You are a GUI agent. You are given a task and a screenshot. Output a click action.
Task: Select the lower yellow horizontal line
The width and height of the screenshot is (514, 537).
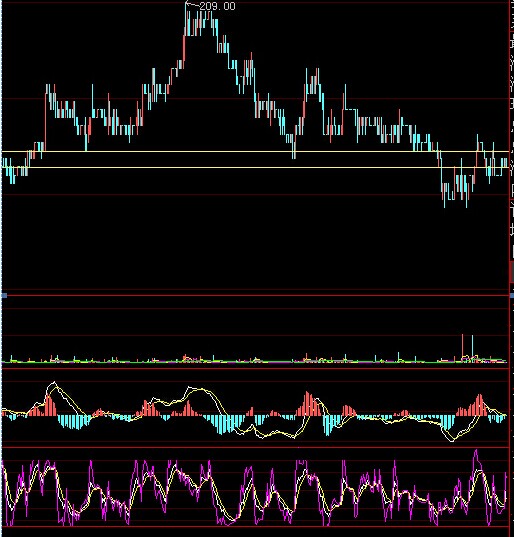[x=255, y=167]
